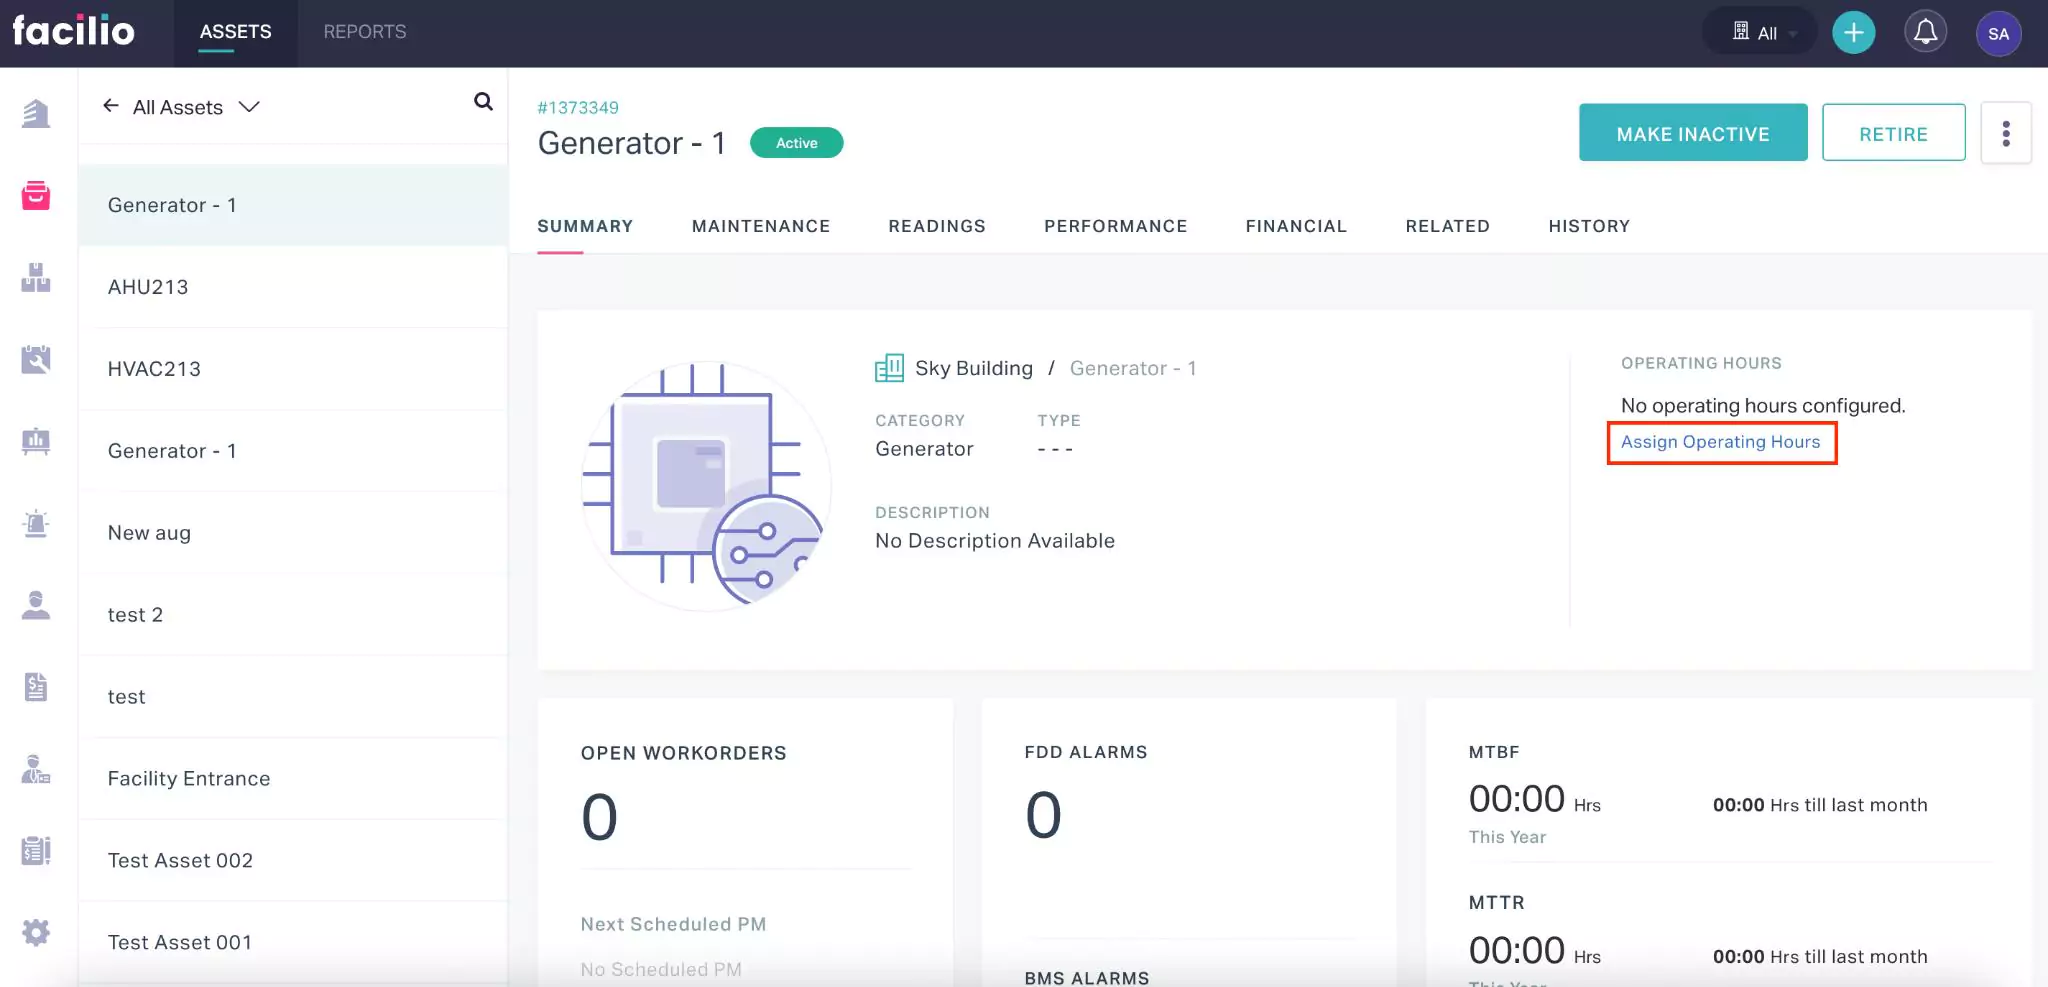This screenshot has height=987, width=2048.
Task: Open the people icon in left sidebar
Action: 36,605
